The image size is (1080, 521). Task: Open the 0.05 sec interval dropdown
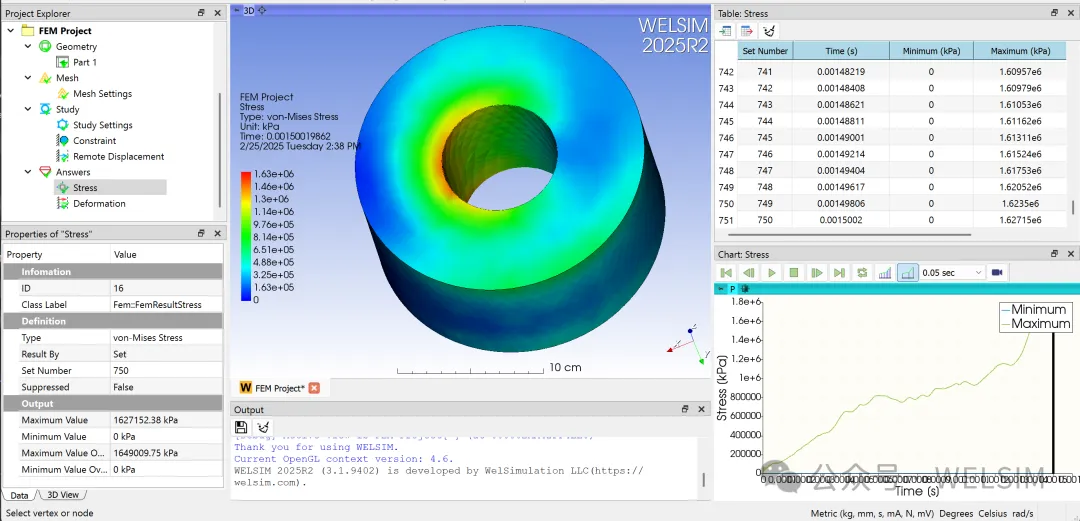952,273
